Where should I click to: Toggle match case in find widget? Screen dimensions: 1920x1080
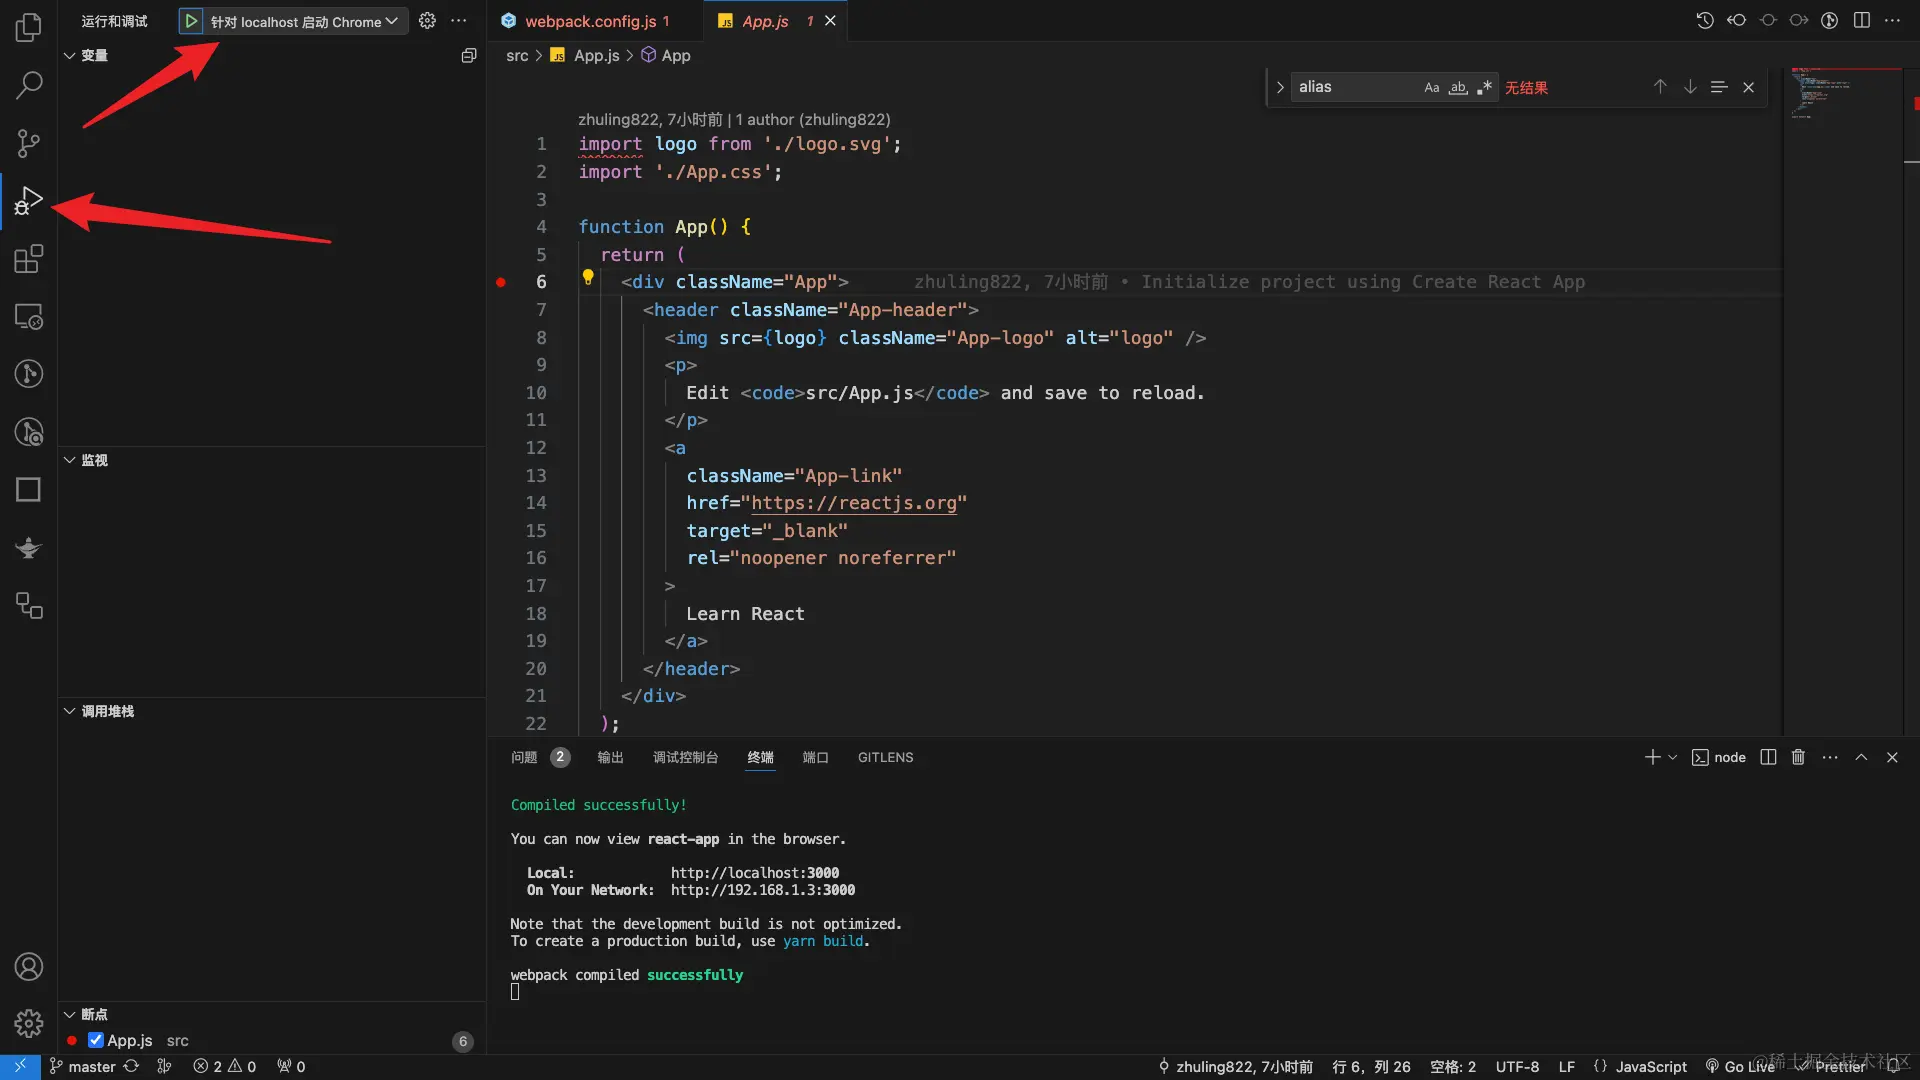1431,88
